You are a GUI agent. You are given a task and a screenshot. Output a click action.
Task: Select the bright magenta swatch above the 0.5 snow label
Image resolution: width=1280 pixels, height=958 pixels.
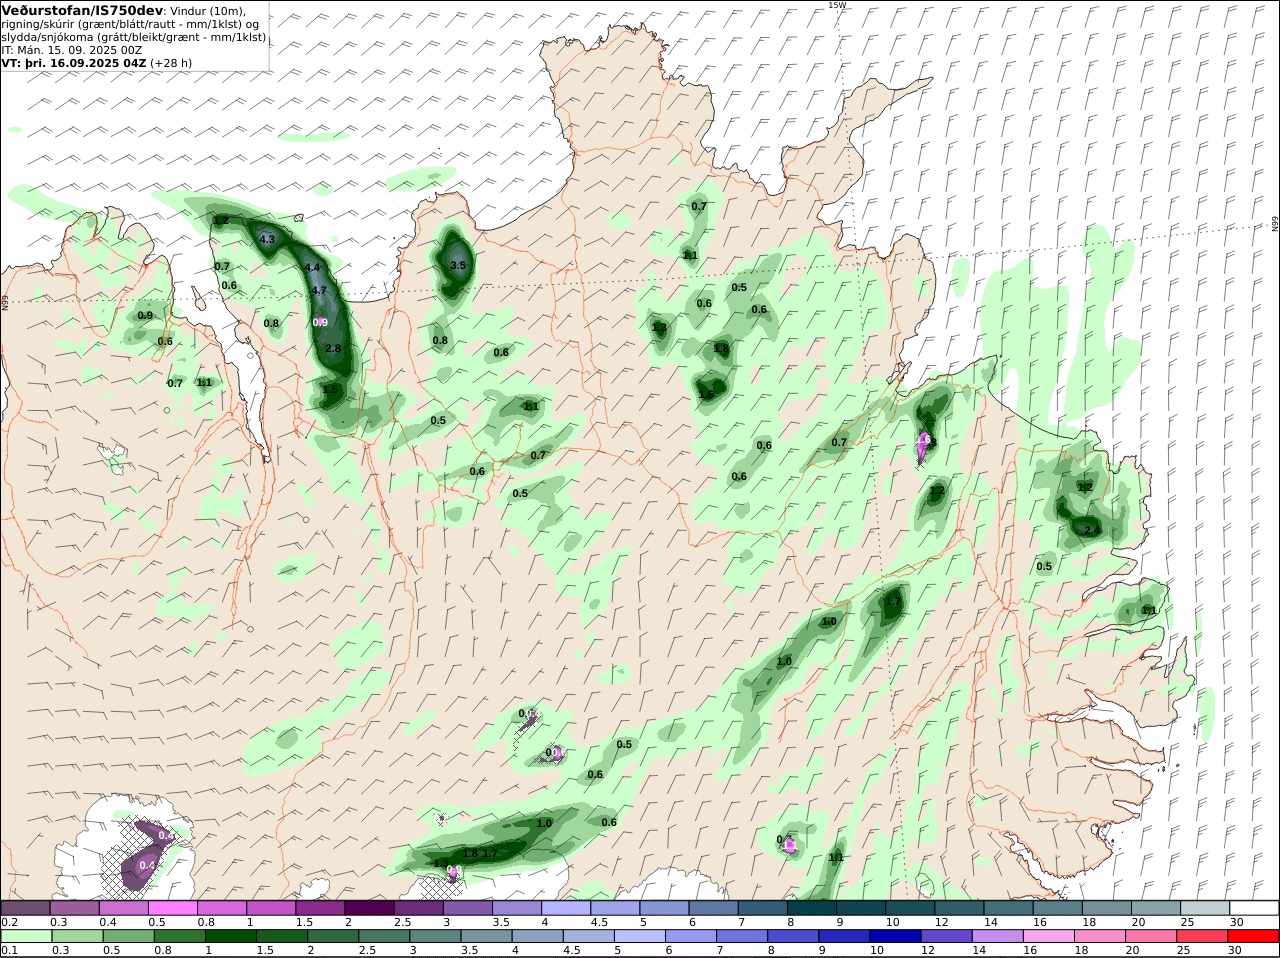[173, 908]
